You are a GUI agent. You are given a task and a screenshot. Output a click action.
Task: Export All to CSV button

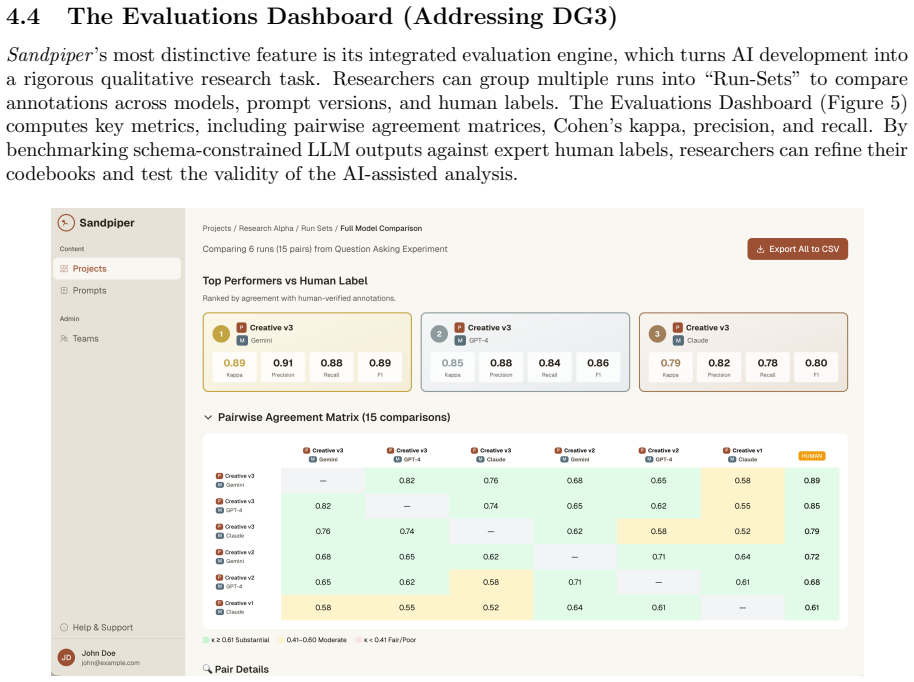tap(797, 249)
